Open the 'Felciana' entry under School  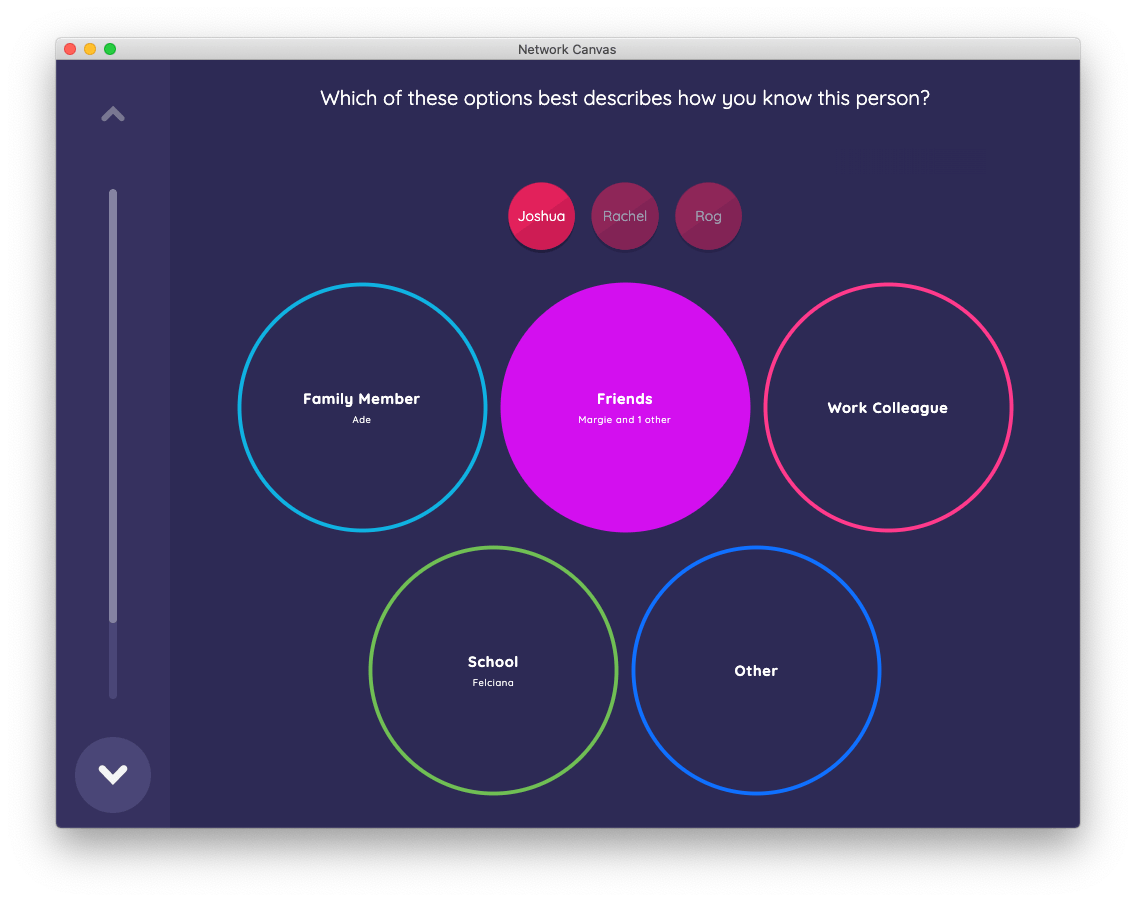pyautogui.click(x=493, y=683)
